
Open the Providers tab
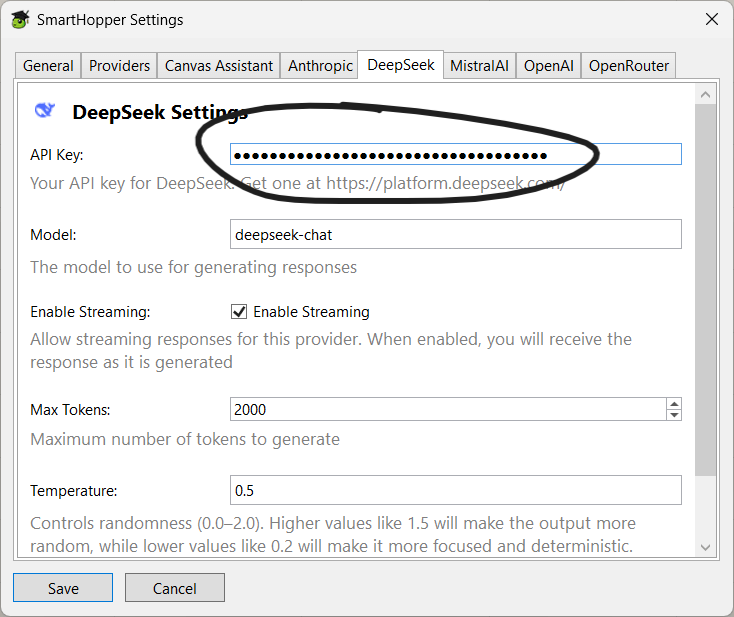point(119,66)
